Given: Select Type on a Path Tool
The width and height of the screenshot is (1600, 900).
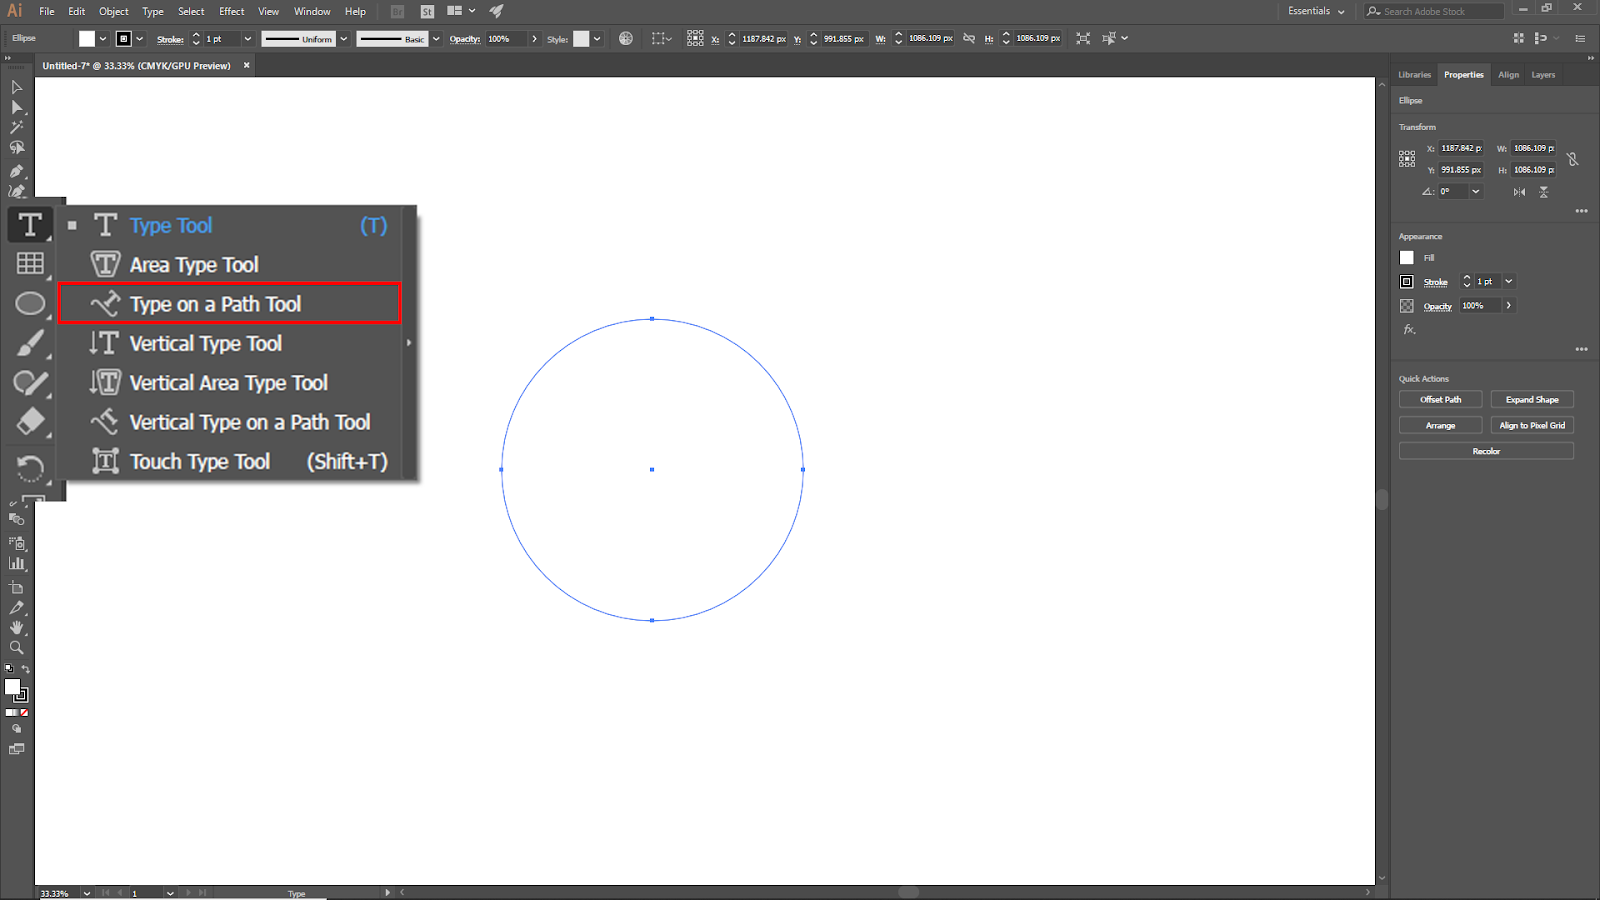Looking at the screenshot, I should pos(215,304).
